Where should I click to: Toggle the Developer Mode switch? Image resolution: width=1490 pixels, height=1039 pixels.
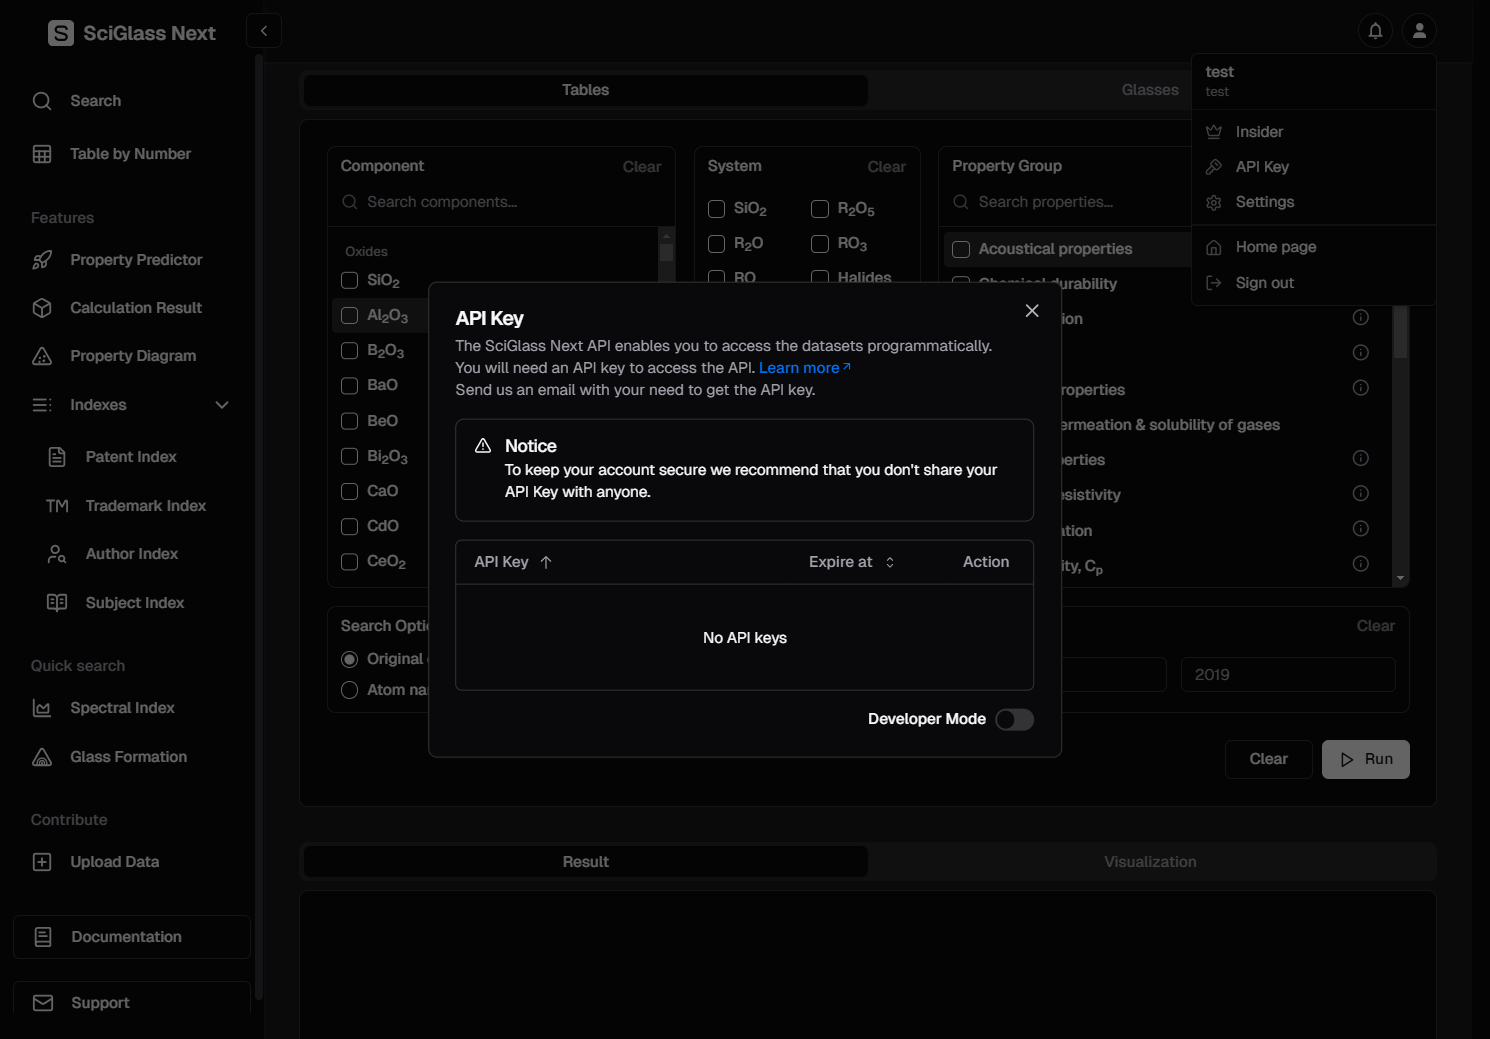(1014, 720)
